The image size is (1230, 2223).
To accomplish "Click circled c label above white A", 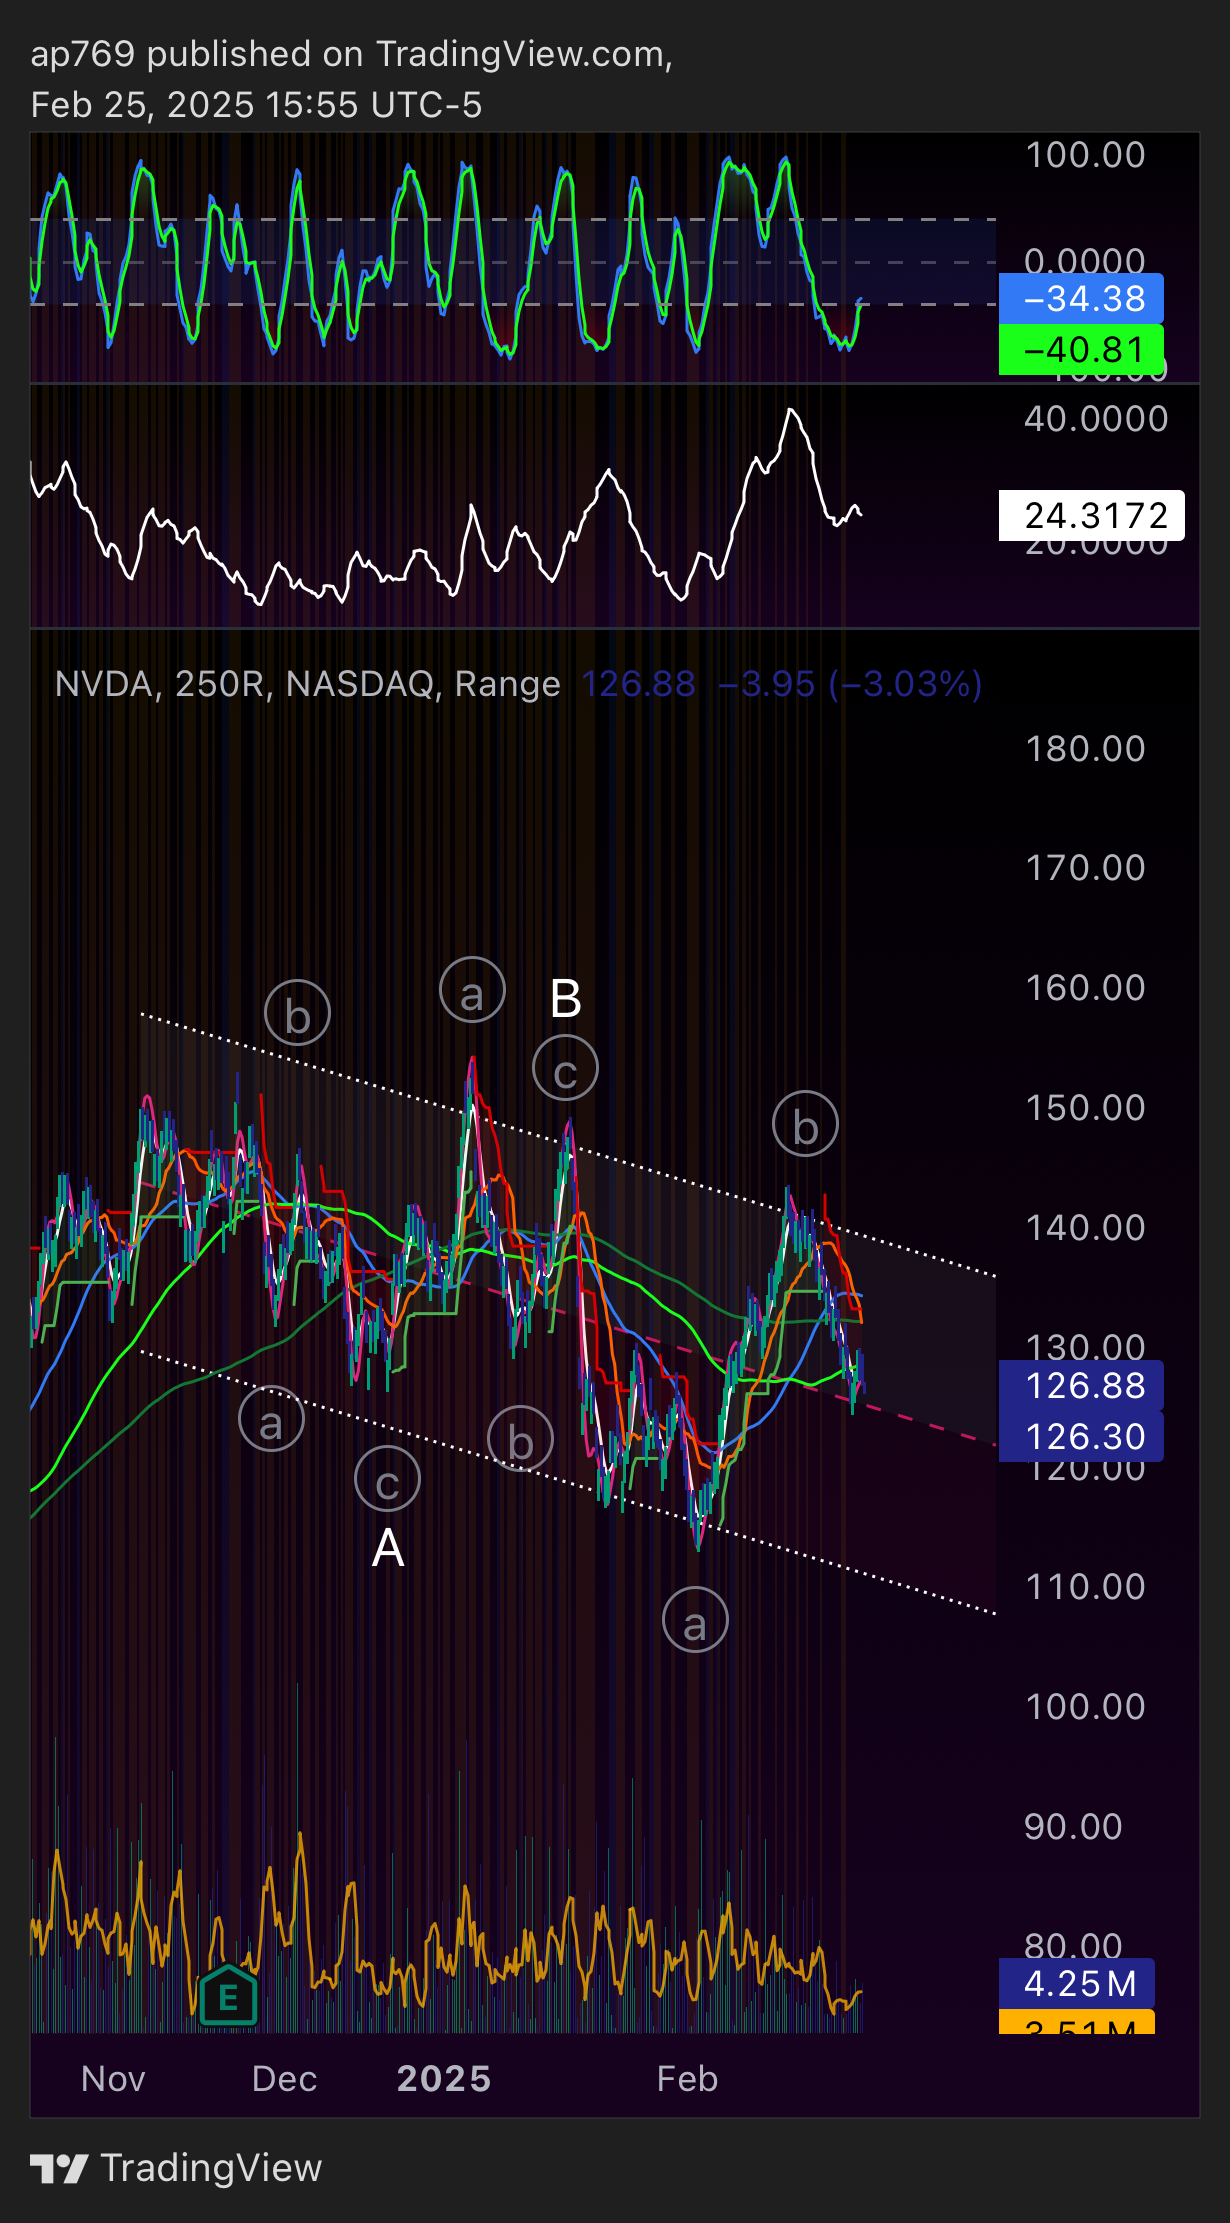I will pos(388,1479).
